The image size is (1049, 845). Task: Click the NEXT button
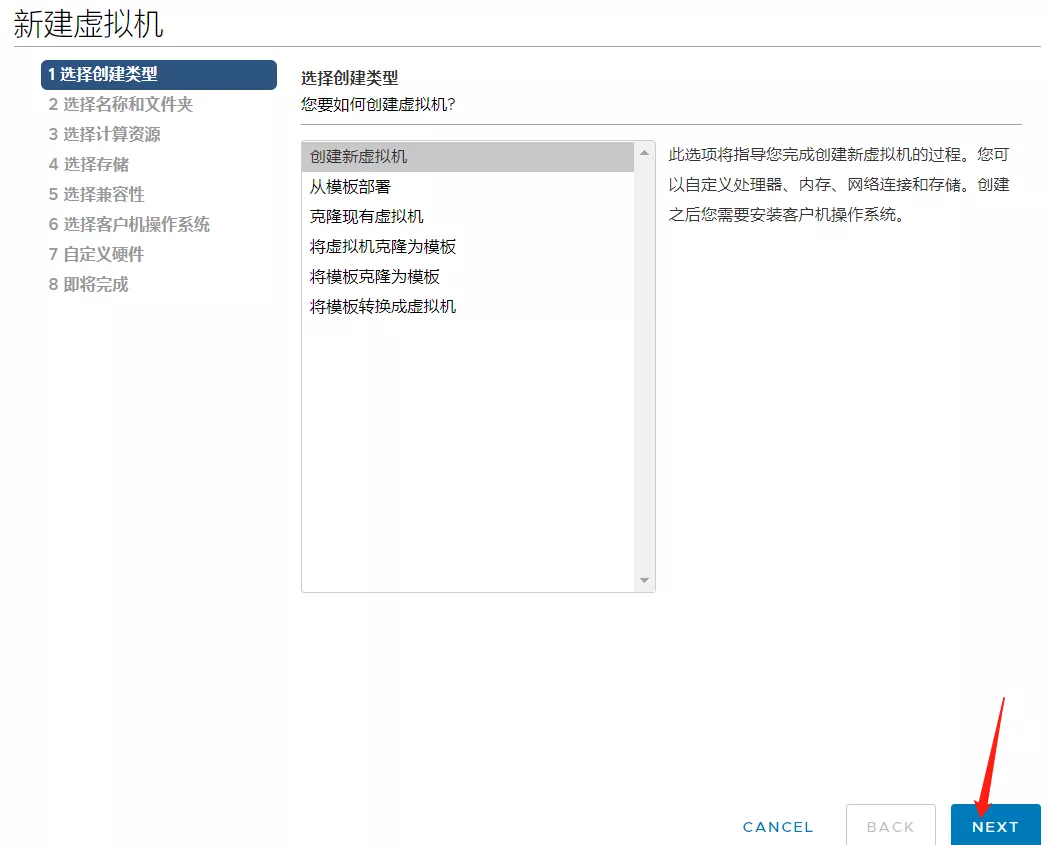(x=995, y=826)
